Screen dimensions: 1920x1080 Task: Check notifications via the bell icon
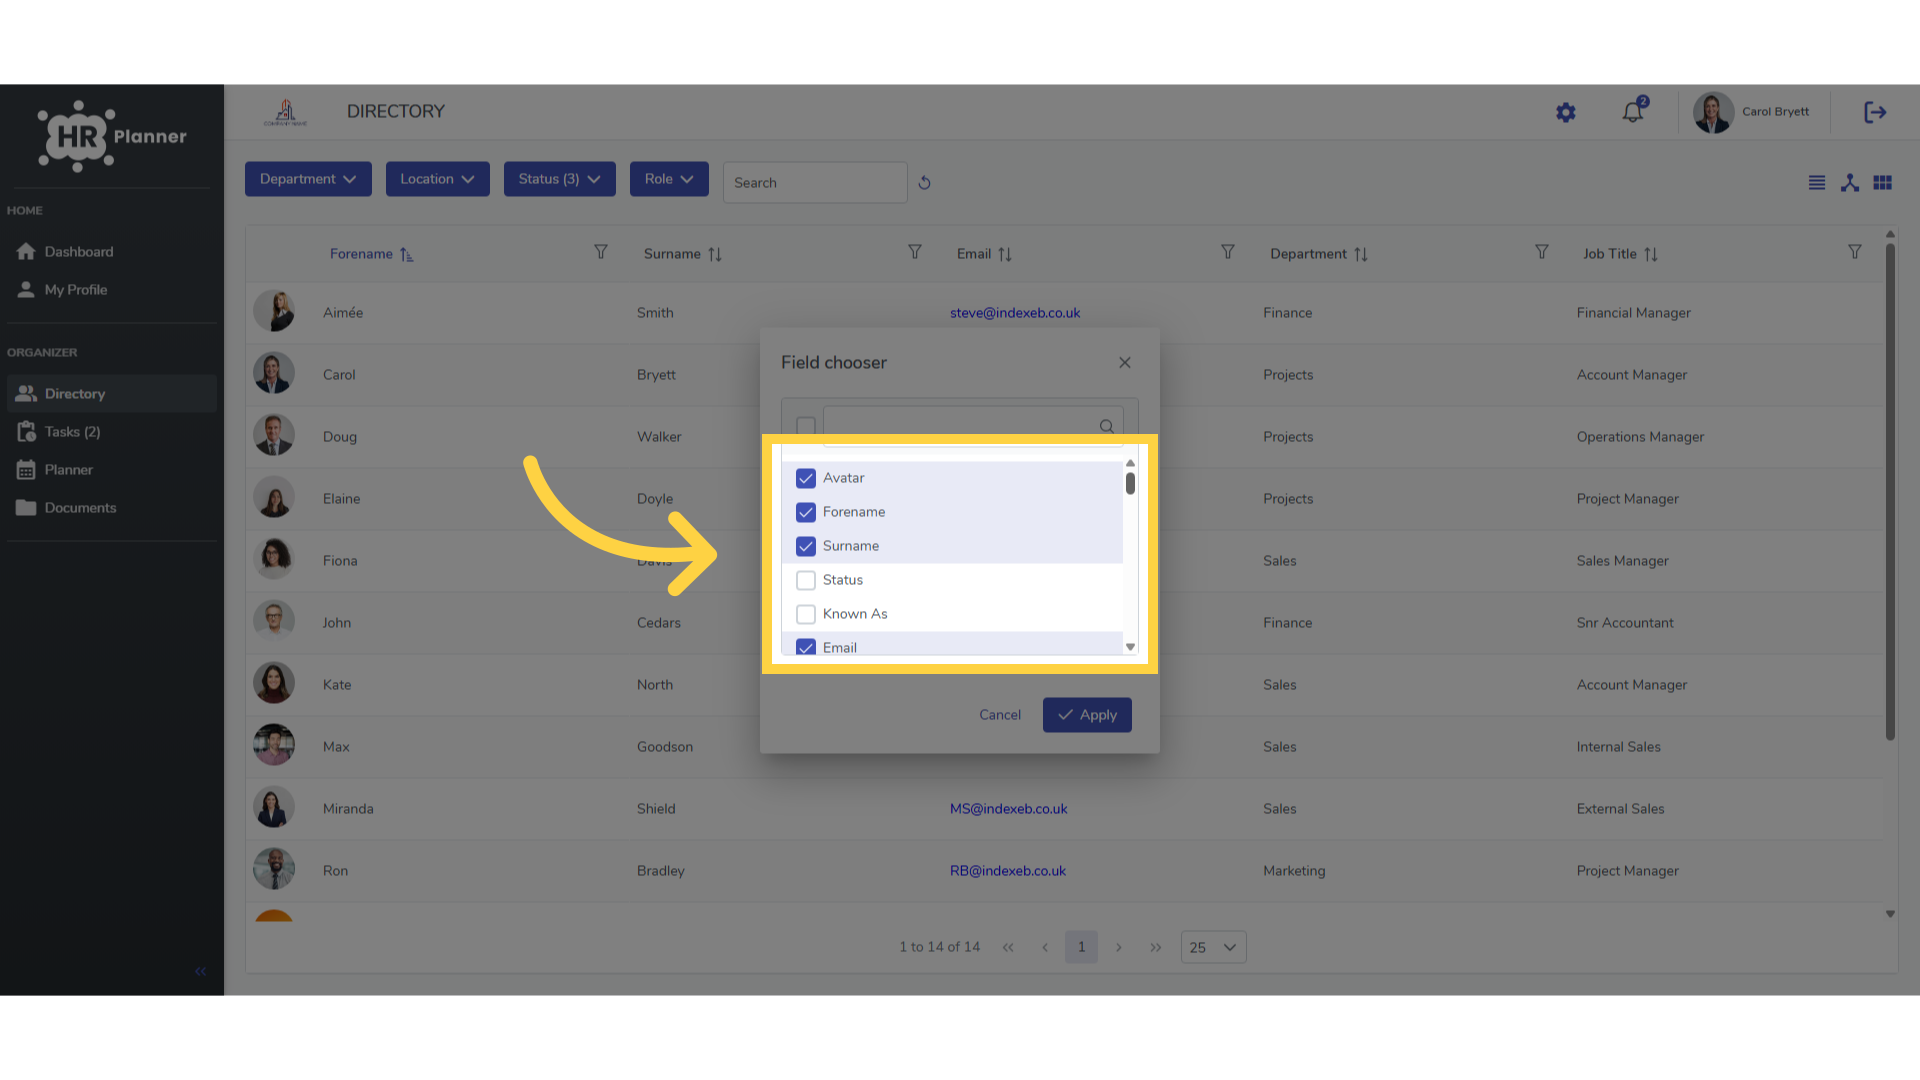point(1634,111)
